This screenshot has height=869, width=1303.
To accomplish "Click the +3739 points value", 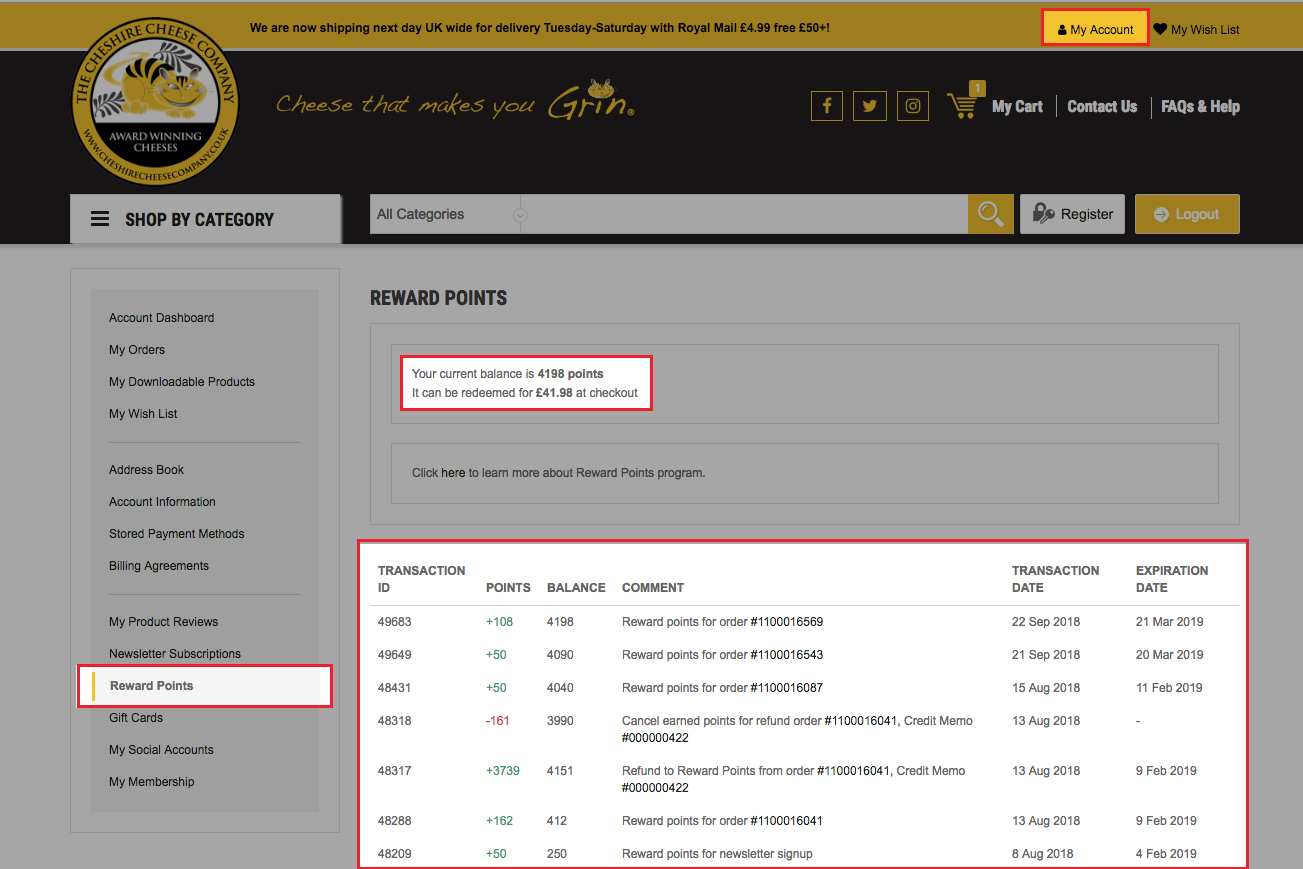I will click(503, 771).
